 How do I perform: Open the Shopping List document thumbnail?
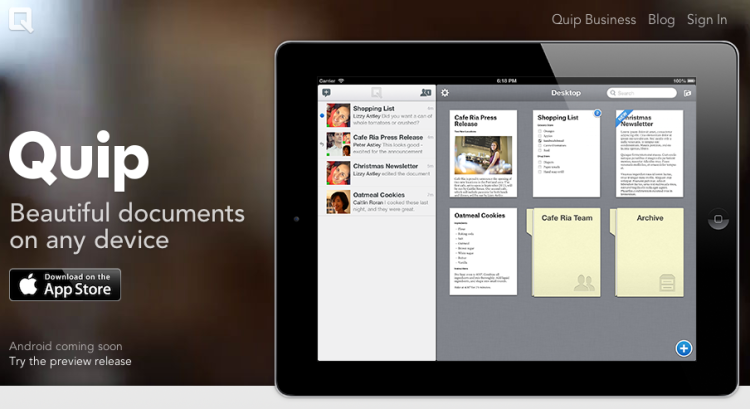point(566,154)
